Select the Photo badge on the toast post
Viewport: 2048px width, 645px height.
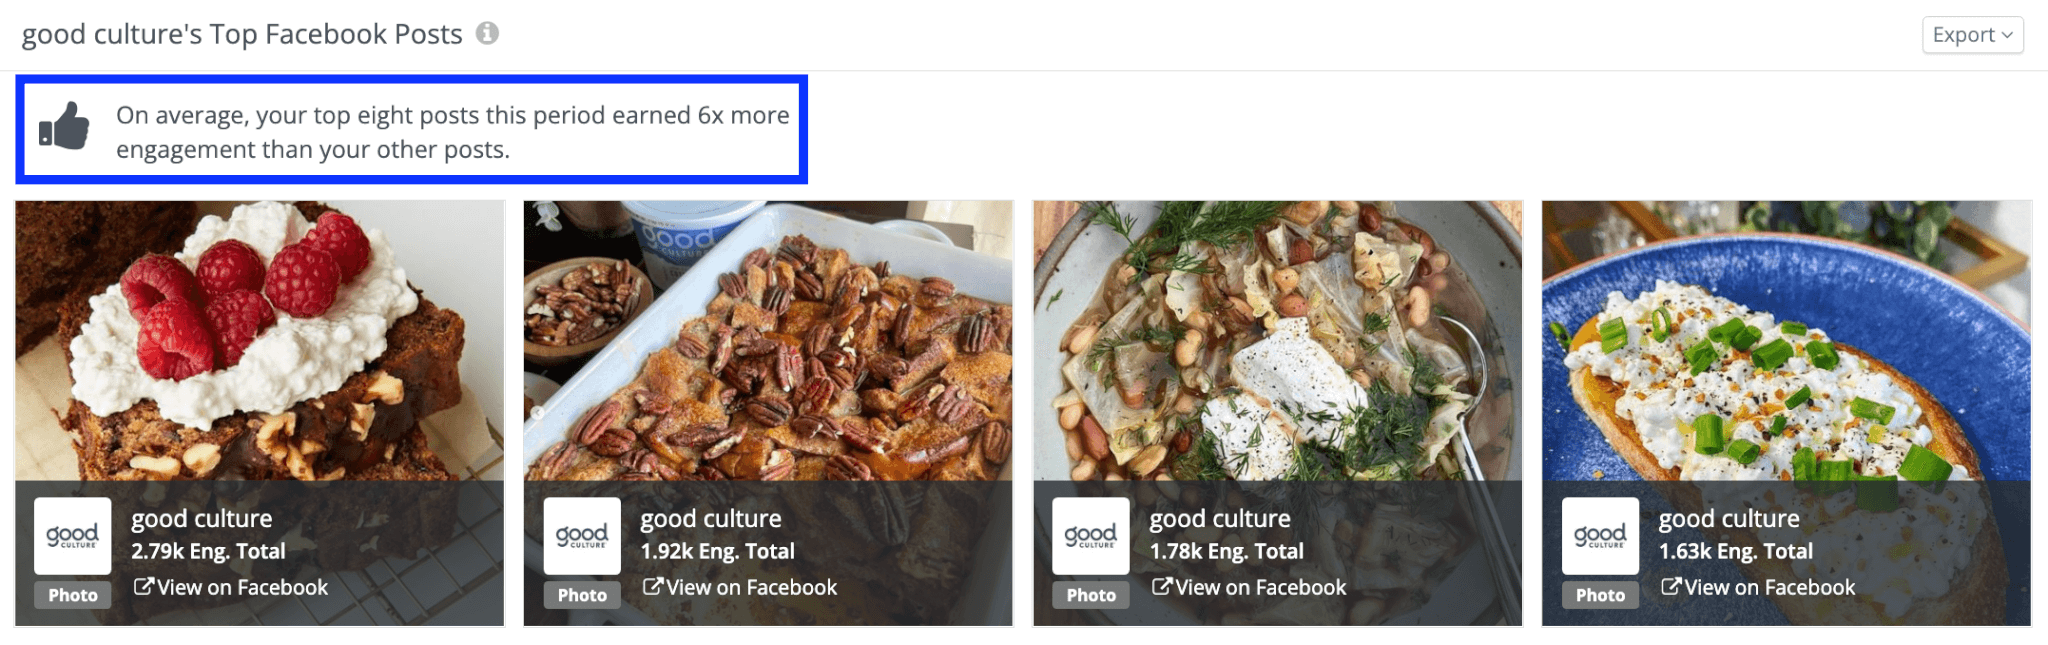click(x=1599, y=595)
